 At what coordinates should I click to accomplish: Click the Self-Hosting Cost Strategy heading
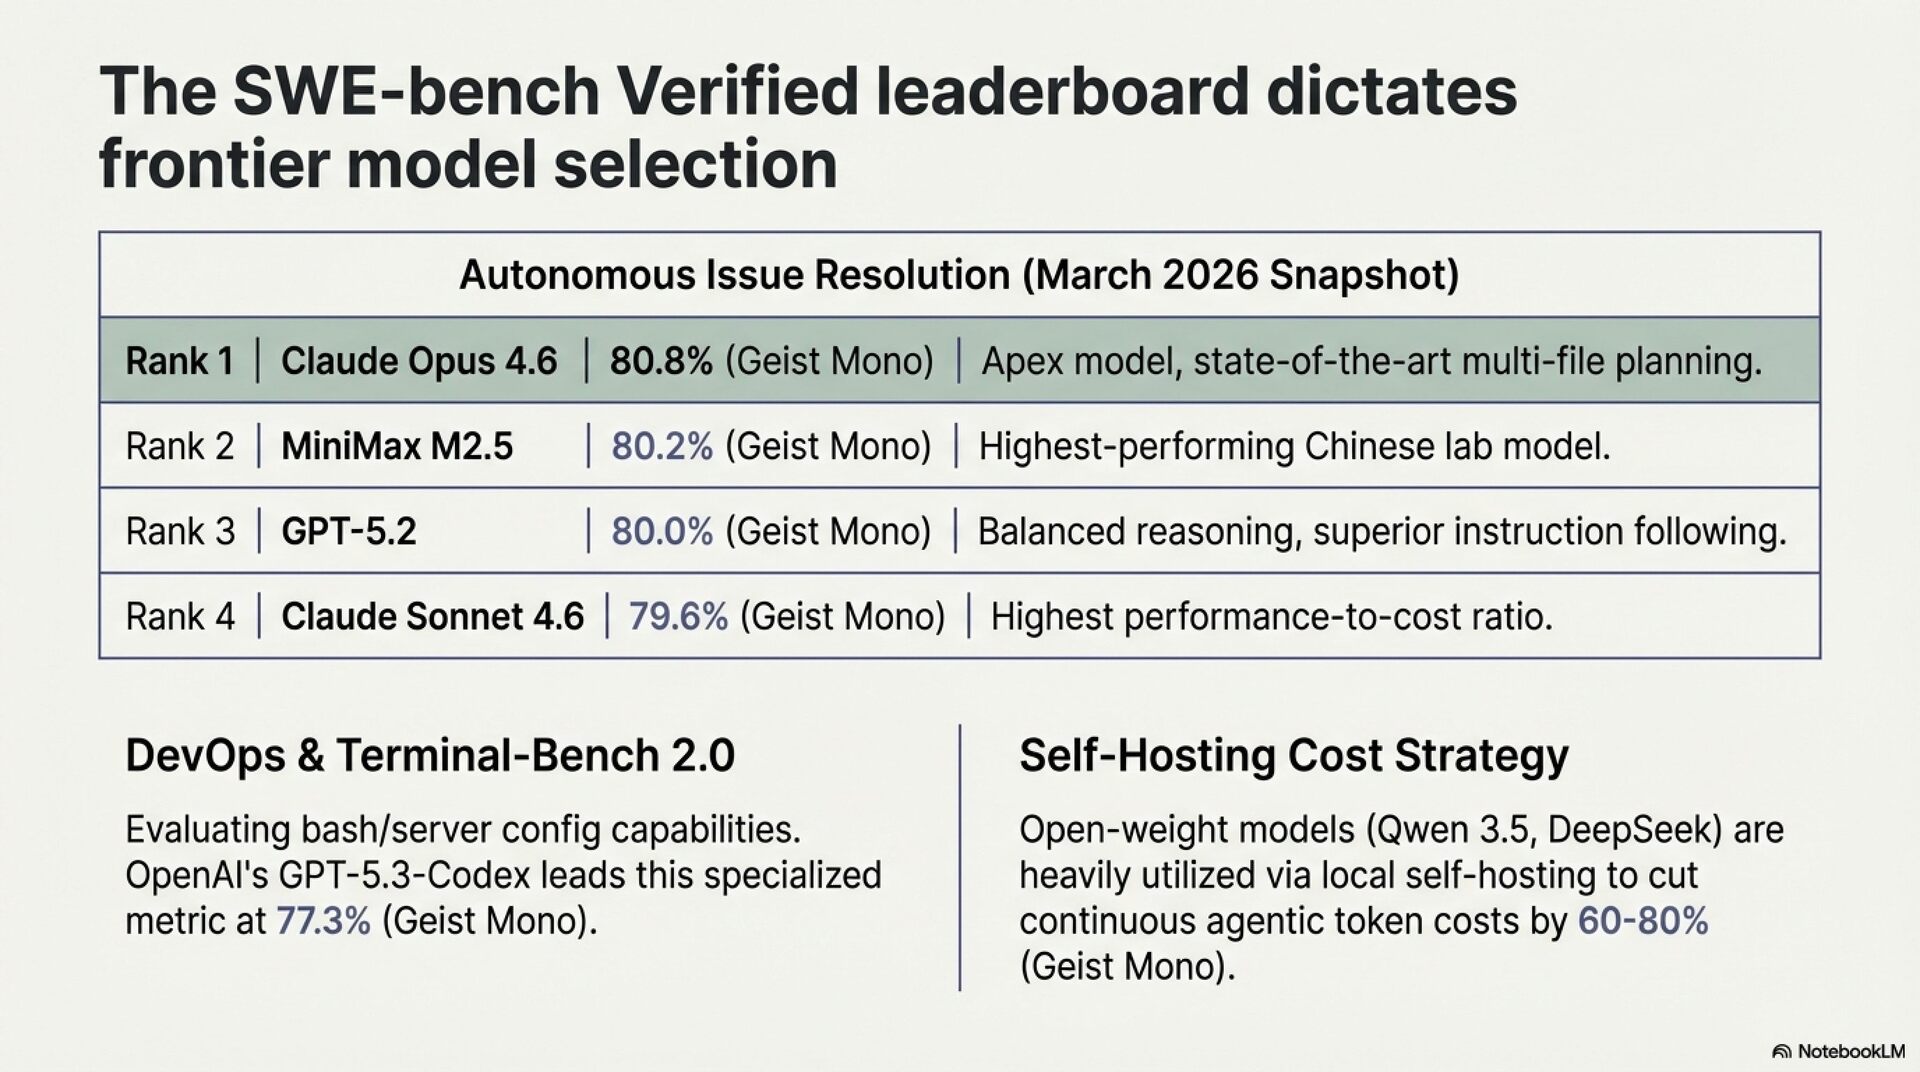pyautogui.click(x=1293, y=756)
